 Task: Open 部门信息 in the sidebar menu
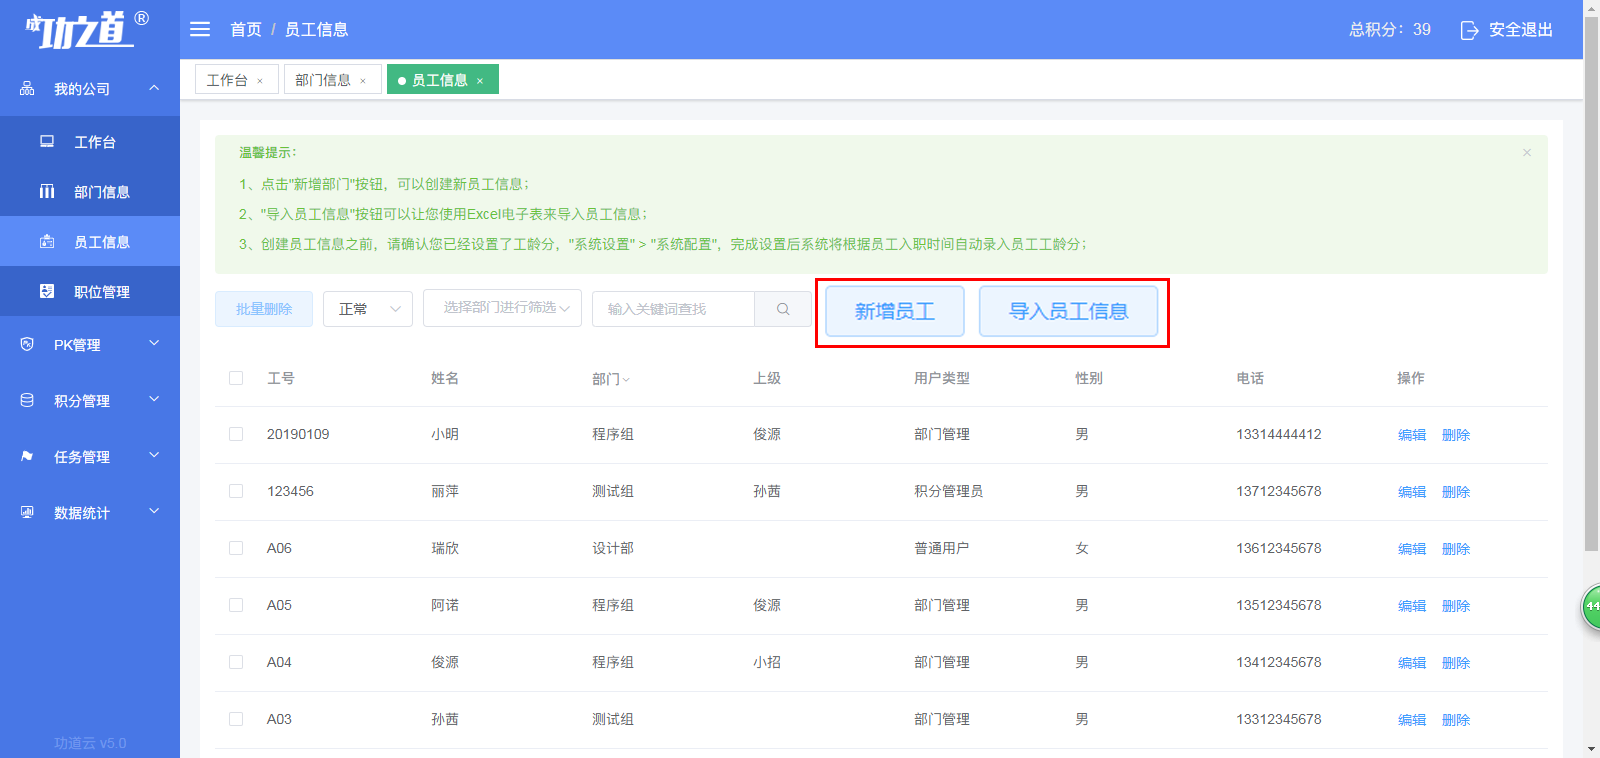tap(90, 191)
